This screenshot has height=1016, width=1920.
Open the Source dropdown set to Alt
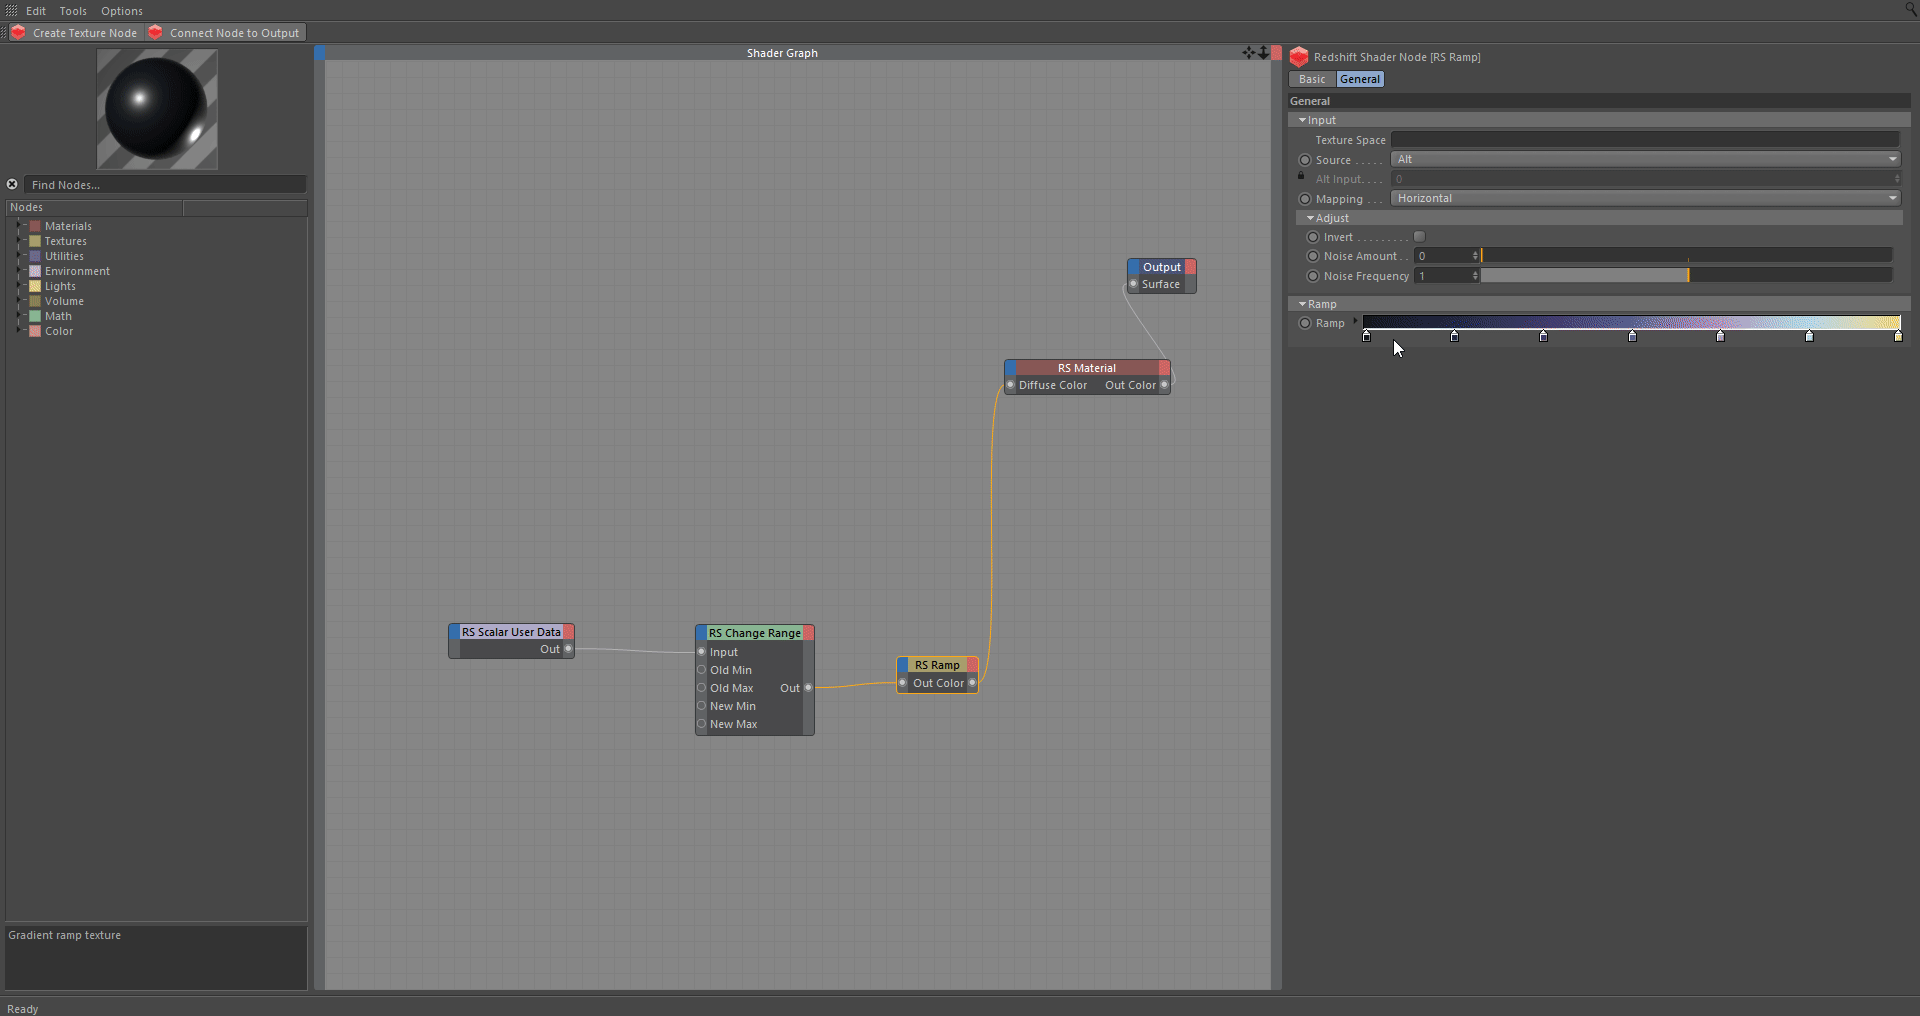point(1646,159)
